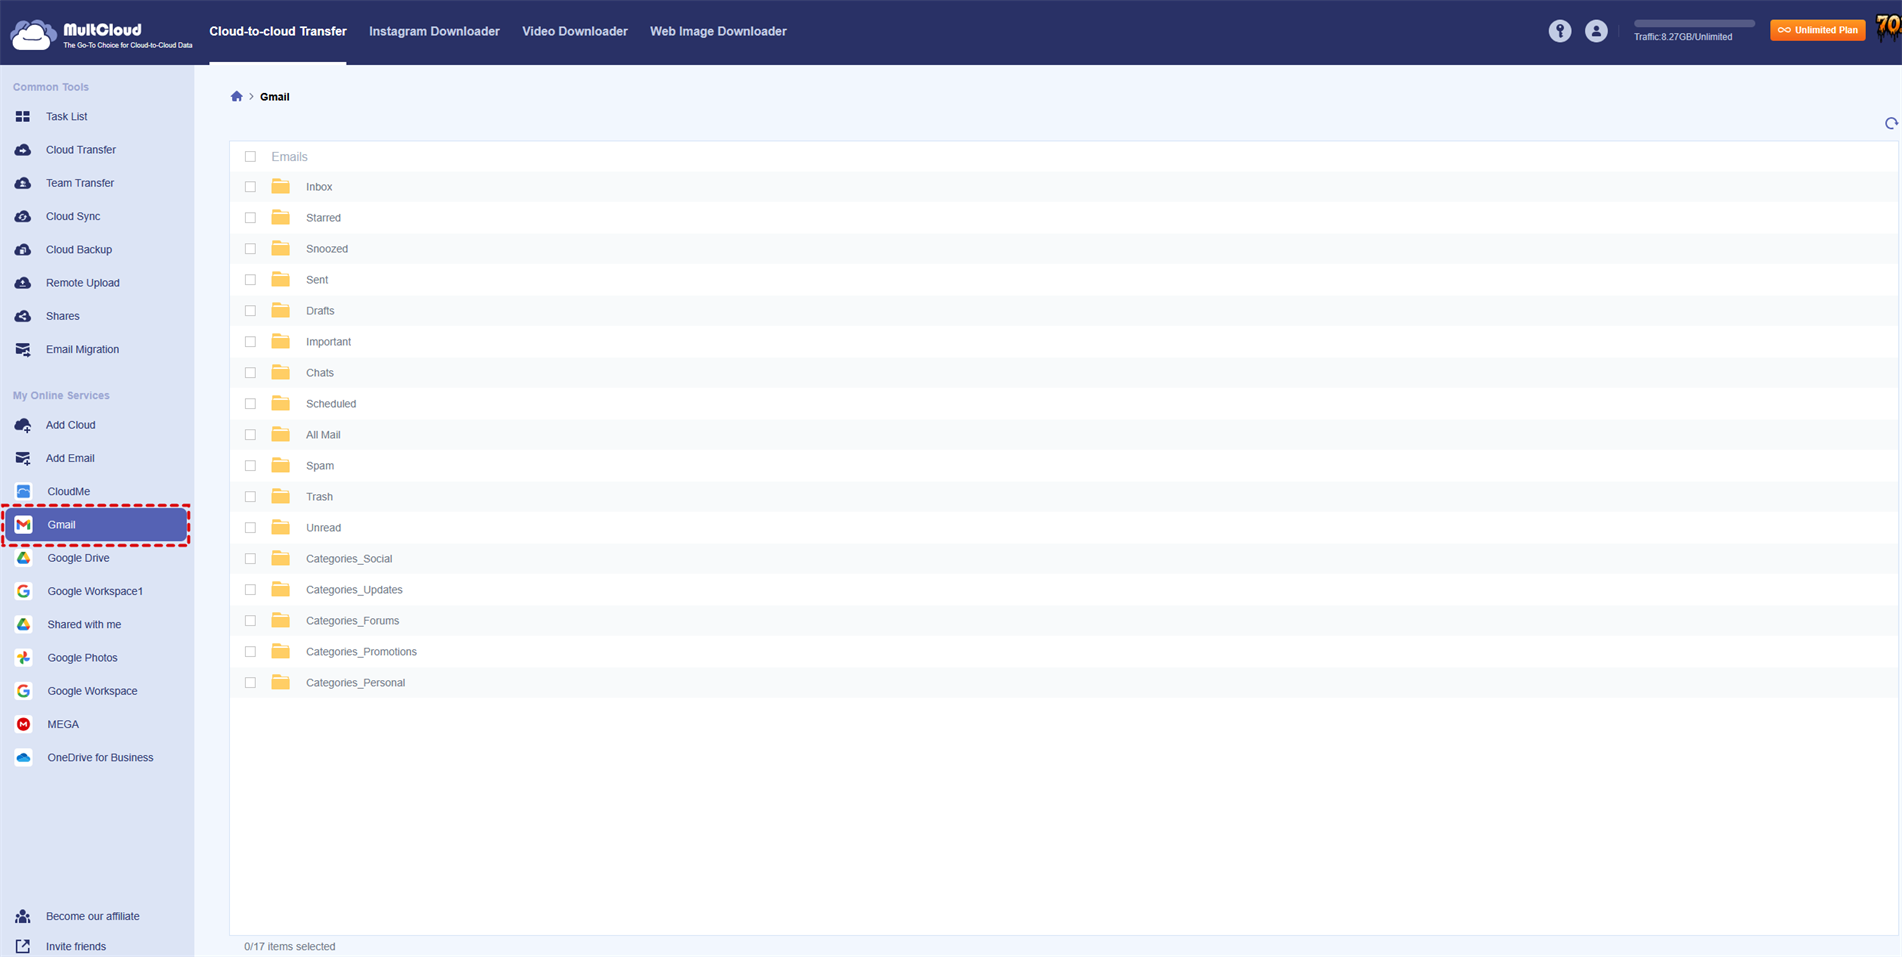Click the Become our affiliate icon
This screenshot has height=957, width=1902.
(x=22, y=916)
